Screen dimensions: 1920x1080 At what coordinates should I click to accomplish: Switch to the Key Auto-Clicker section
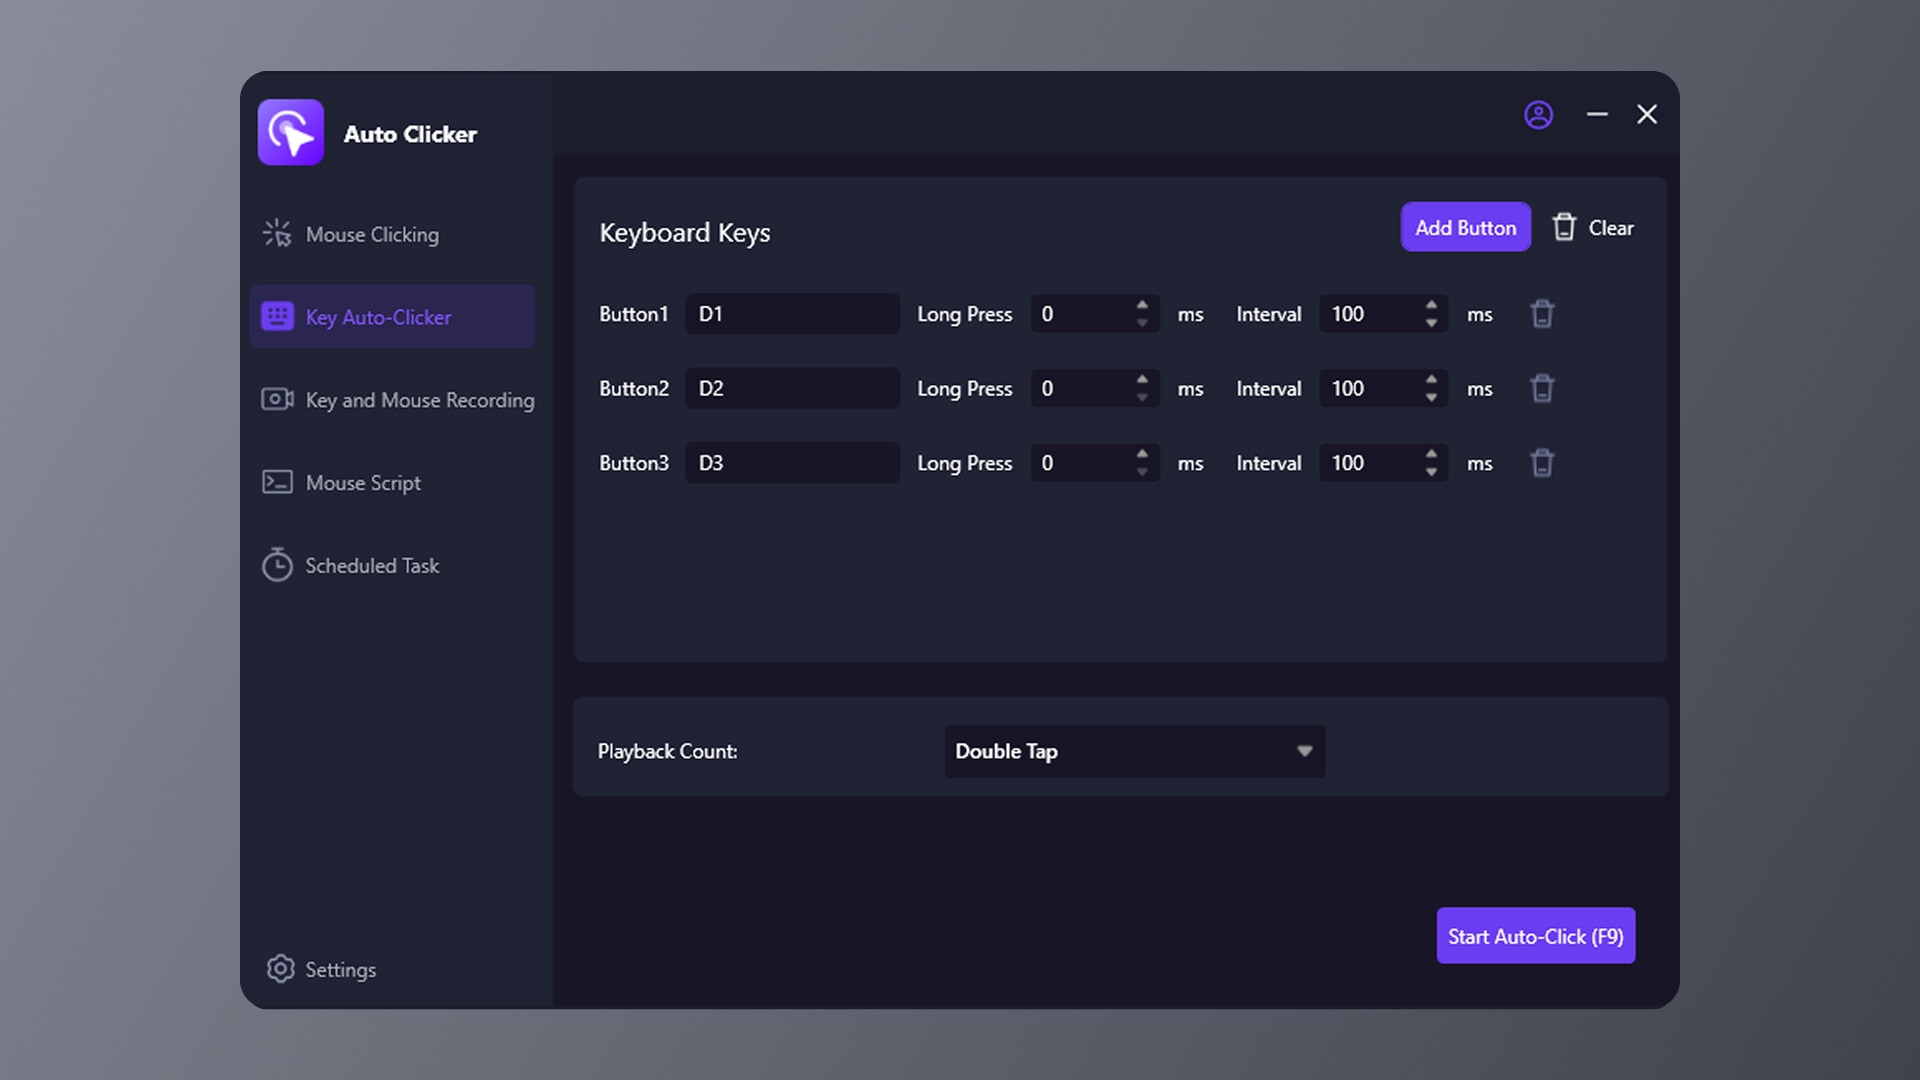point(378,317)
